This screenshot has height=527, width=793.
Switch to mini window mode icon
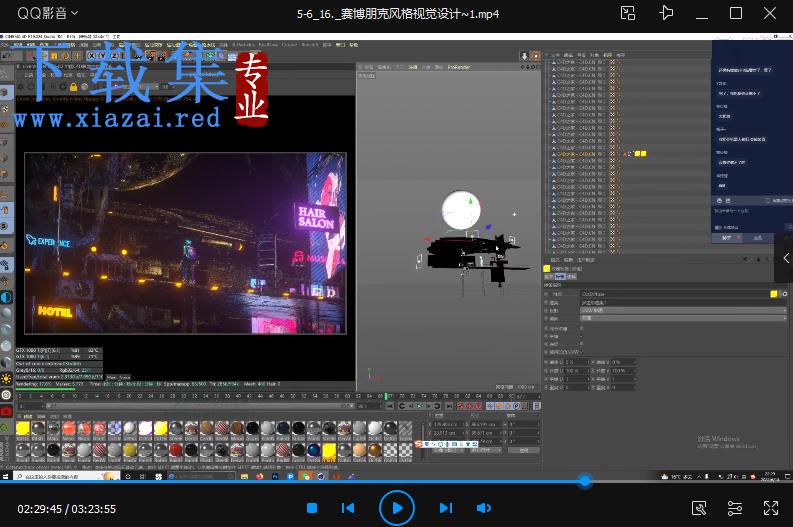click(628, 13)
